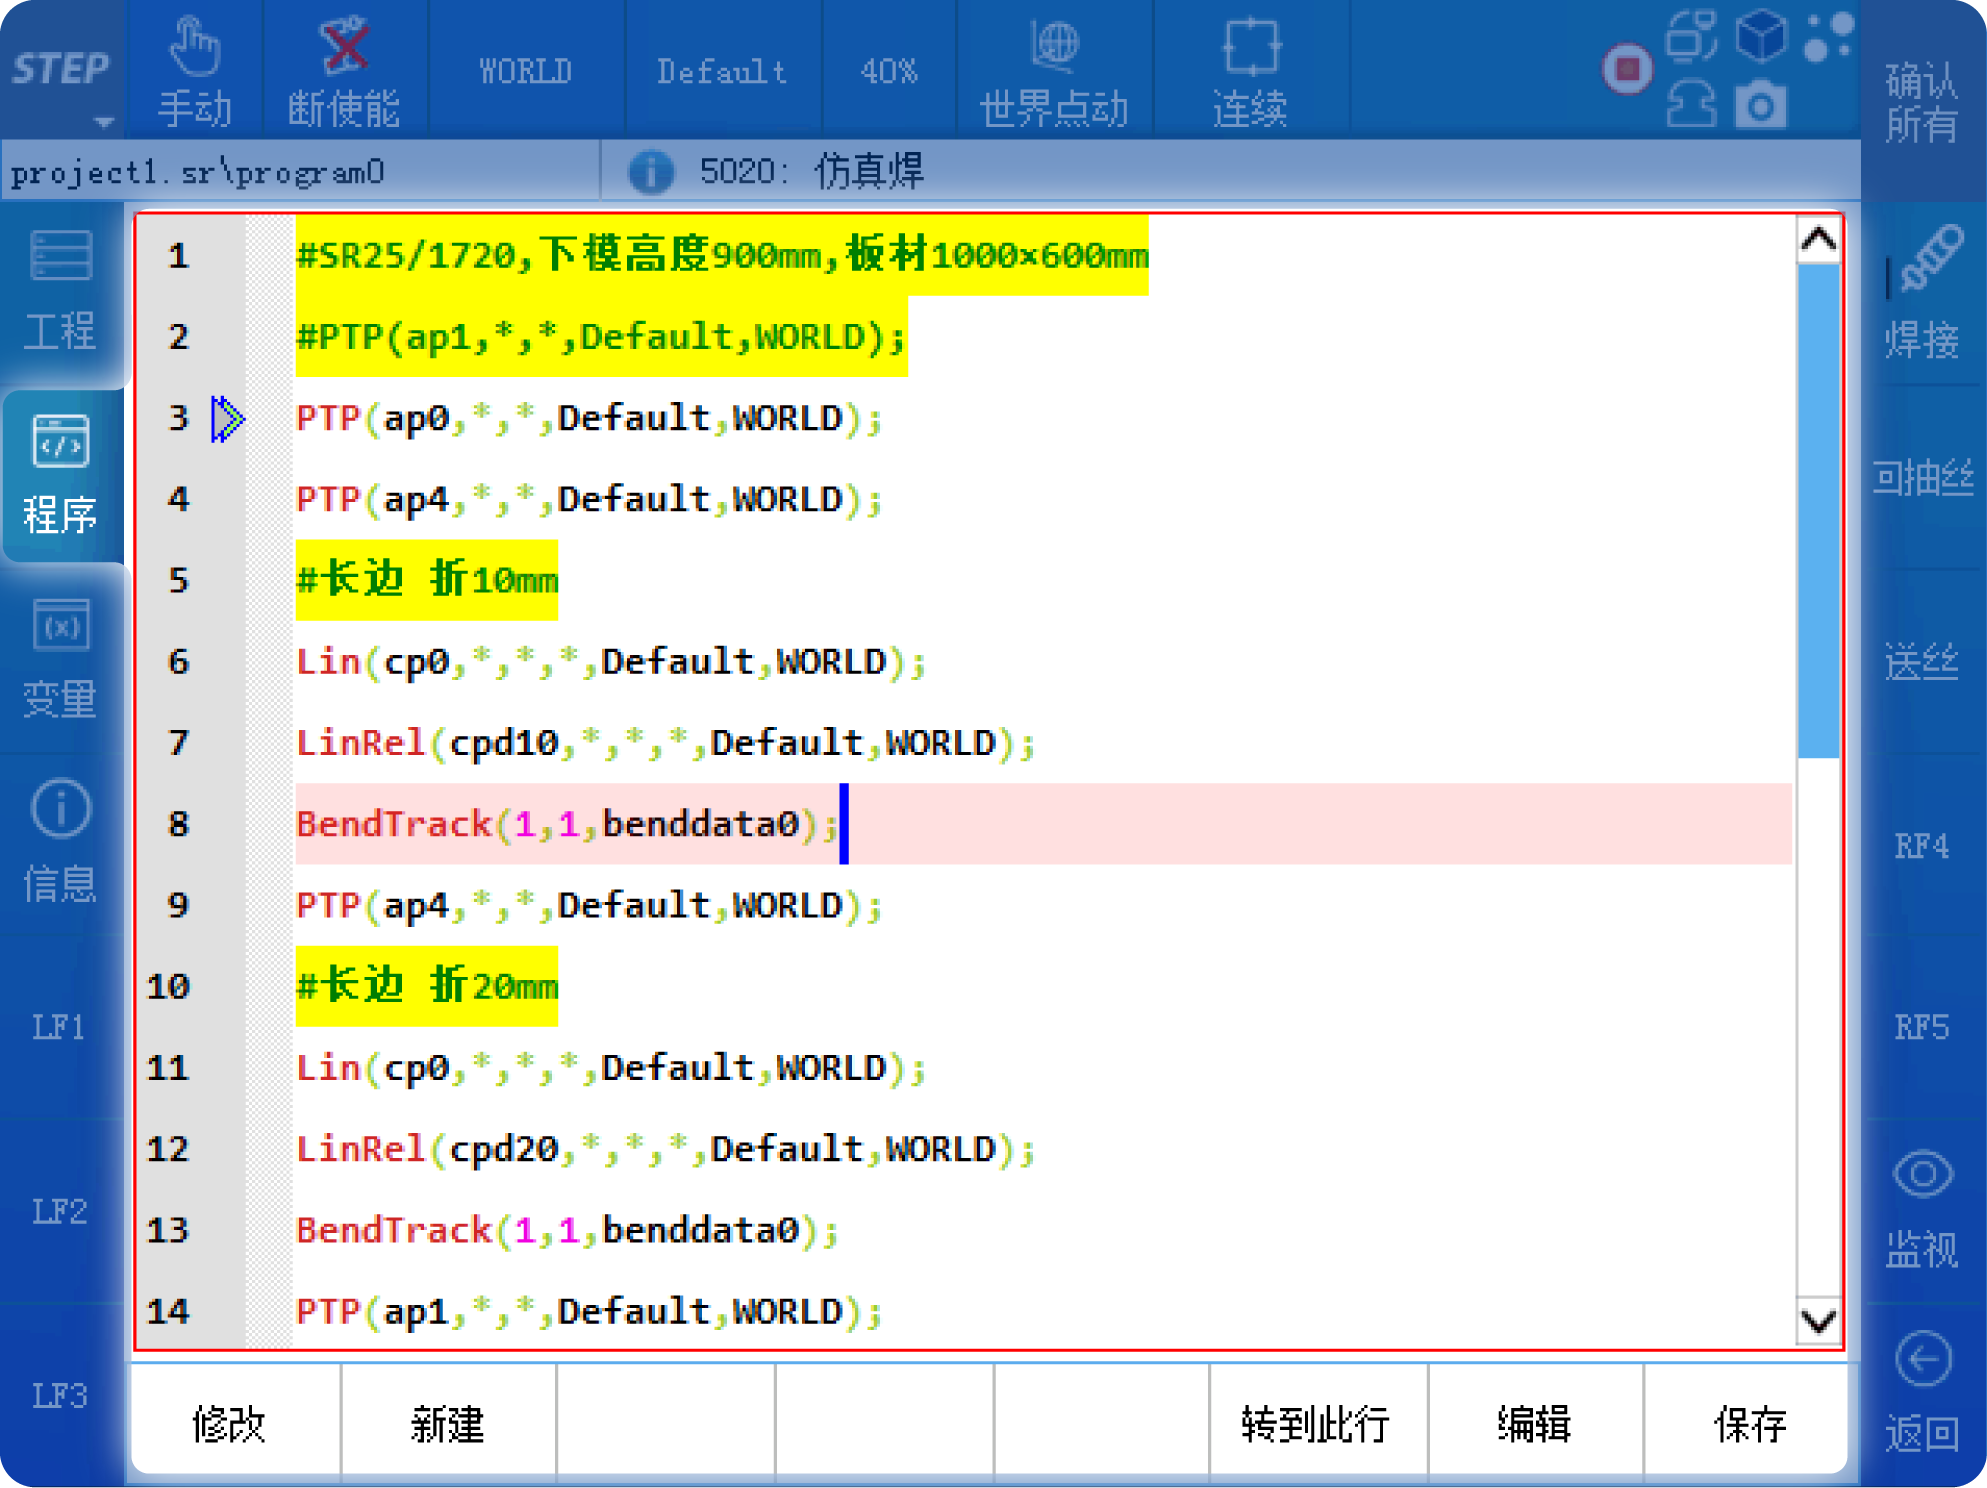This screenshot has width=1987, height=1488.
Task: Click the blue vertical scrollbar thumb
Action: pyautogui.click(x=1818, y=510)
